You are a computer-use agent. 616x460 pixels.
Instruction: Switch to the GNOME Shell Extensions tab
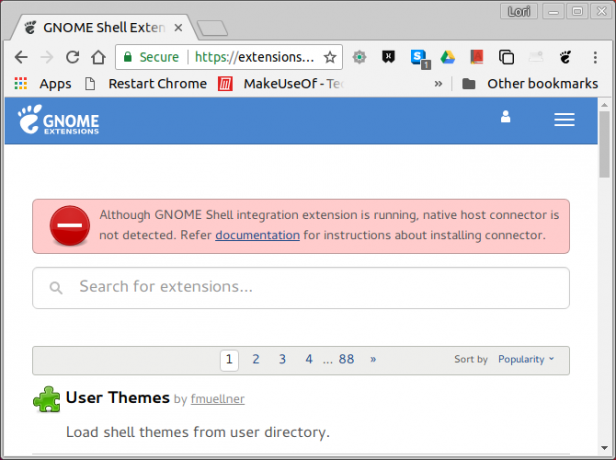[102, 27]
